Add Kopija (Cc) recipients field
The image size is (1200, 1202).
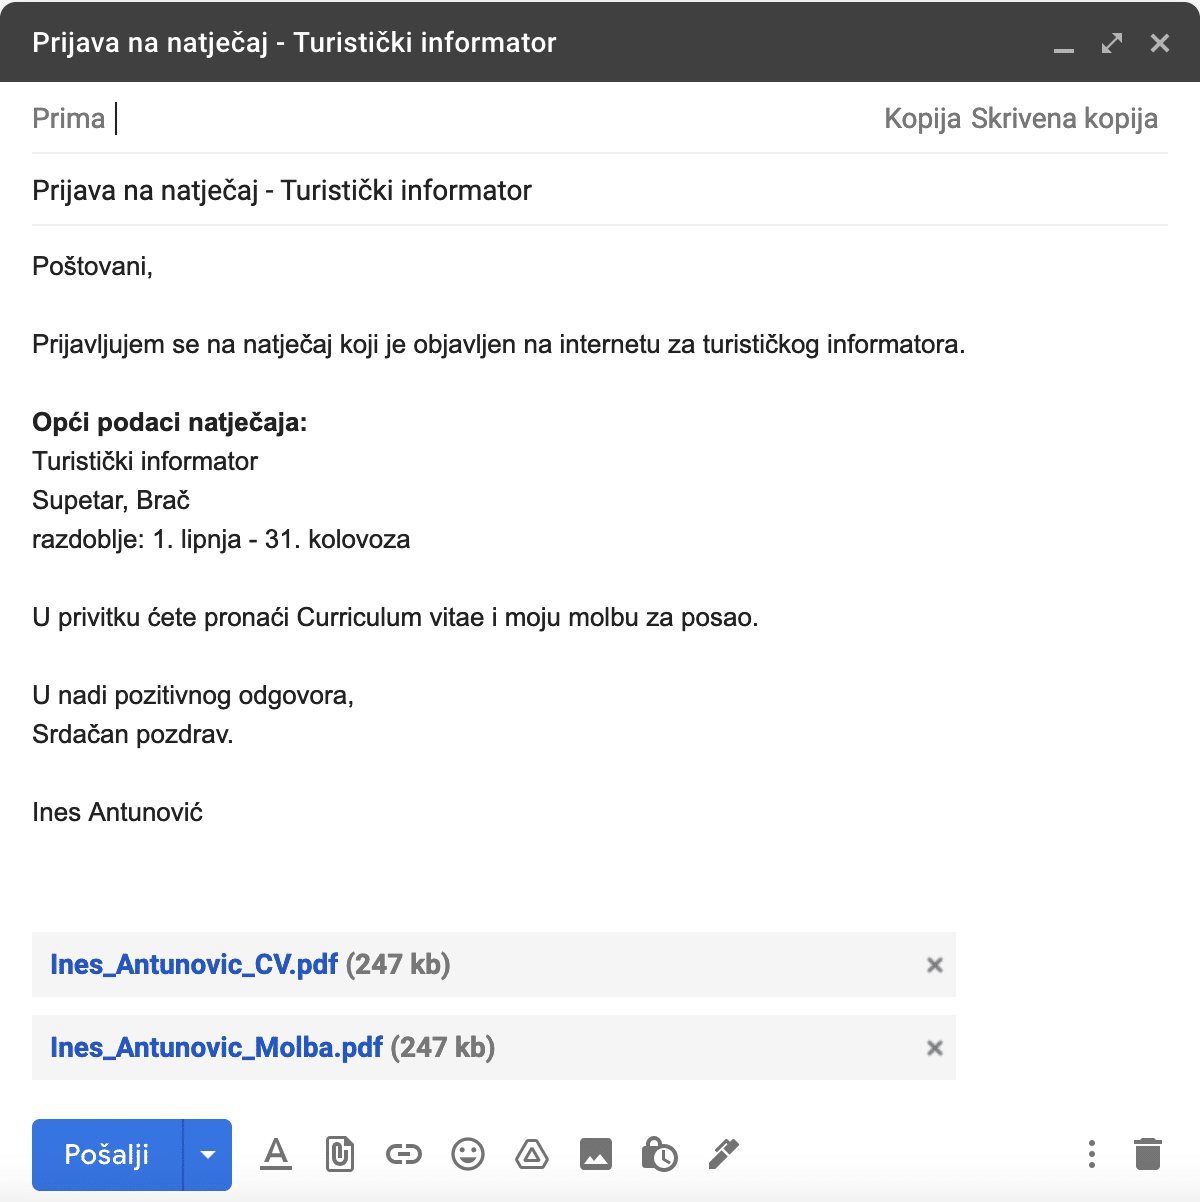point(922,118)
